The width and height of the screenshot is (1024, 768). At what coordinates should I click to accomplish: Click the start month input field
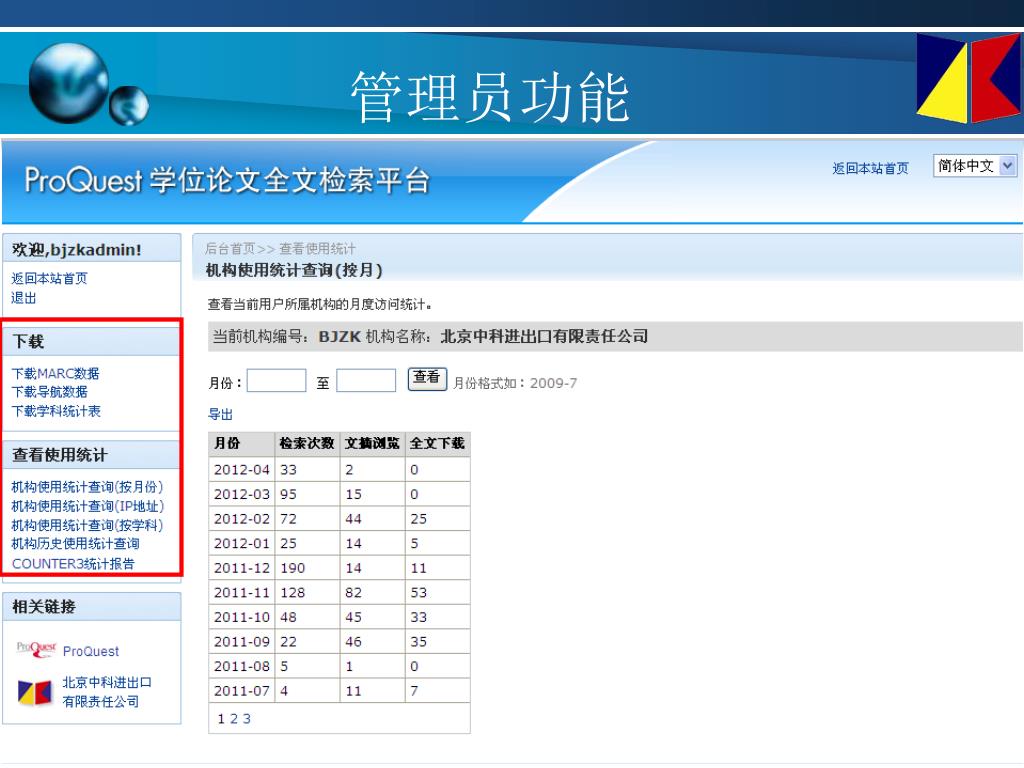(x=276, y=381)
